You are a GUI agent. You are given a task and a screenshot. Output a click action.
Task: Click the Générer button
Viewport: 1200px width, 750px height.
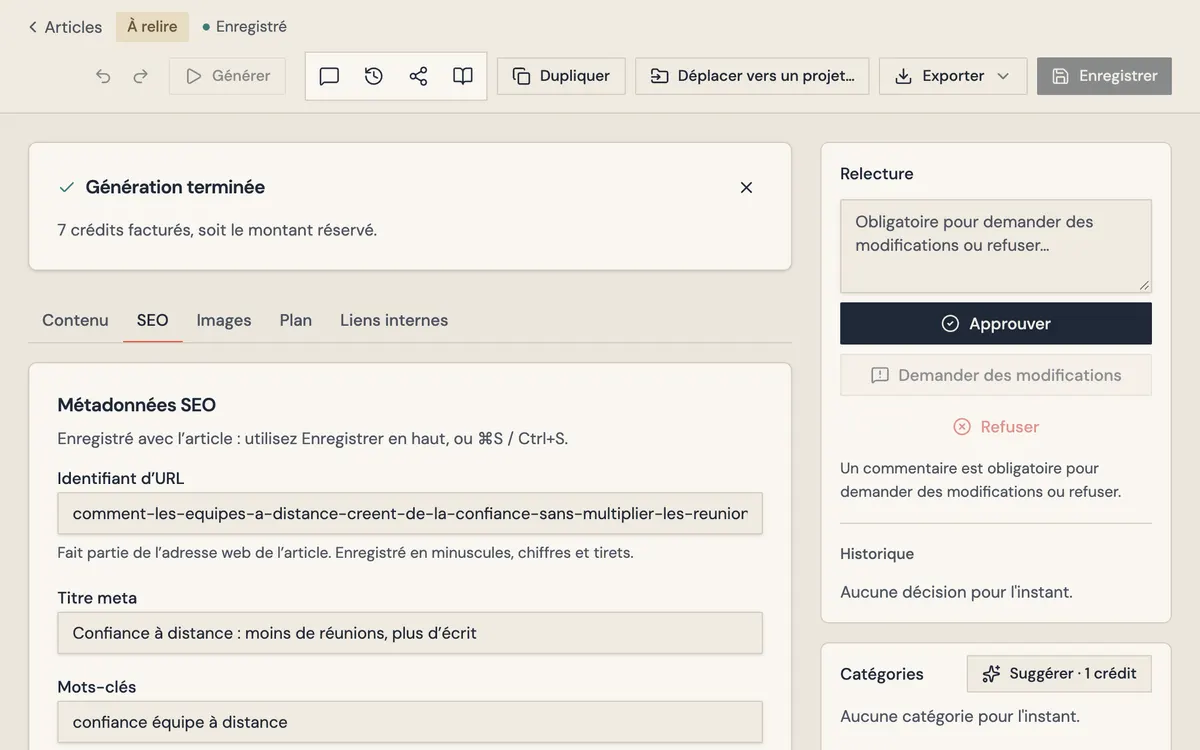click(x=227, y=76)
